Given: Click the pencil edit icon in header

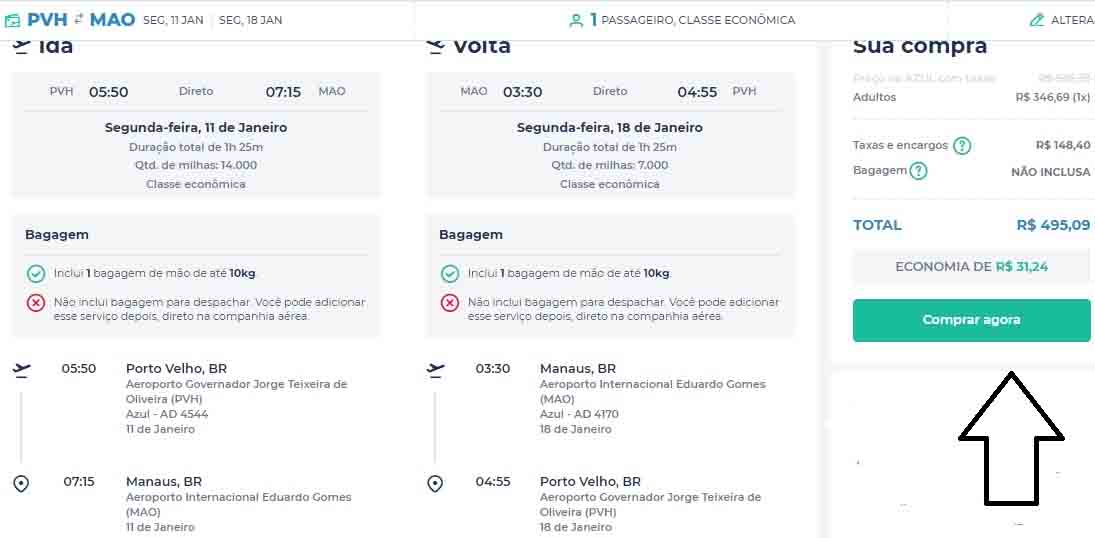Looking at the screenshot, I should (1037, 20).
